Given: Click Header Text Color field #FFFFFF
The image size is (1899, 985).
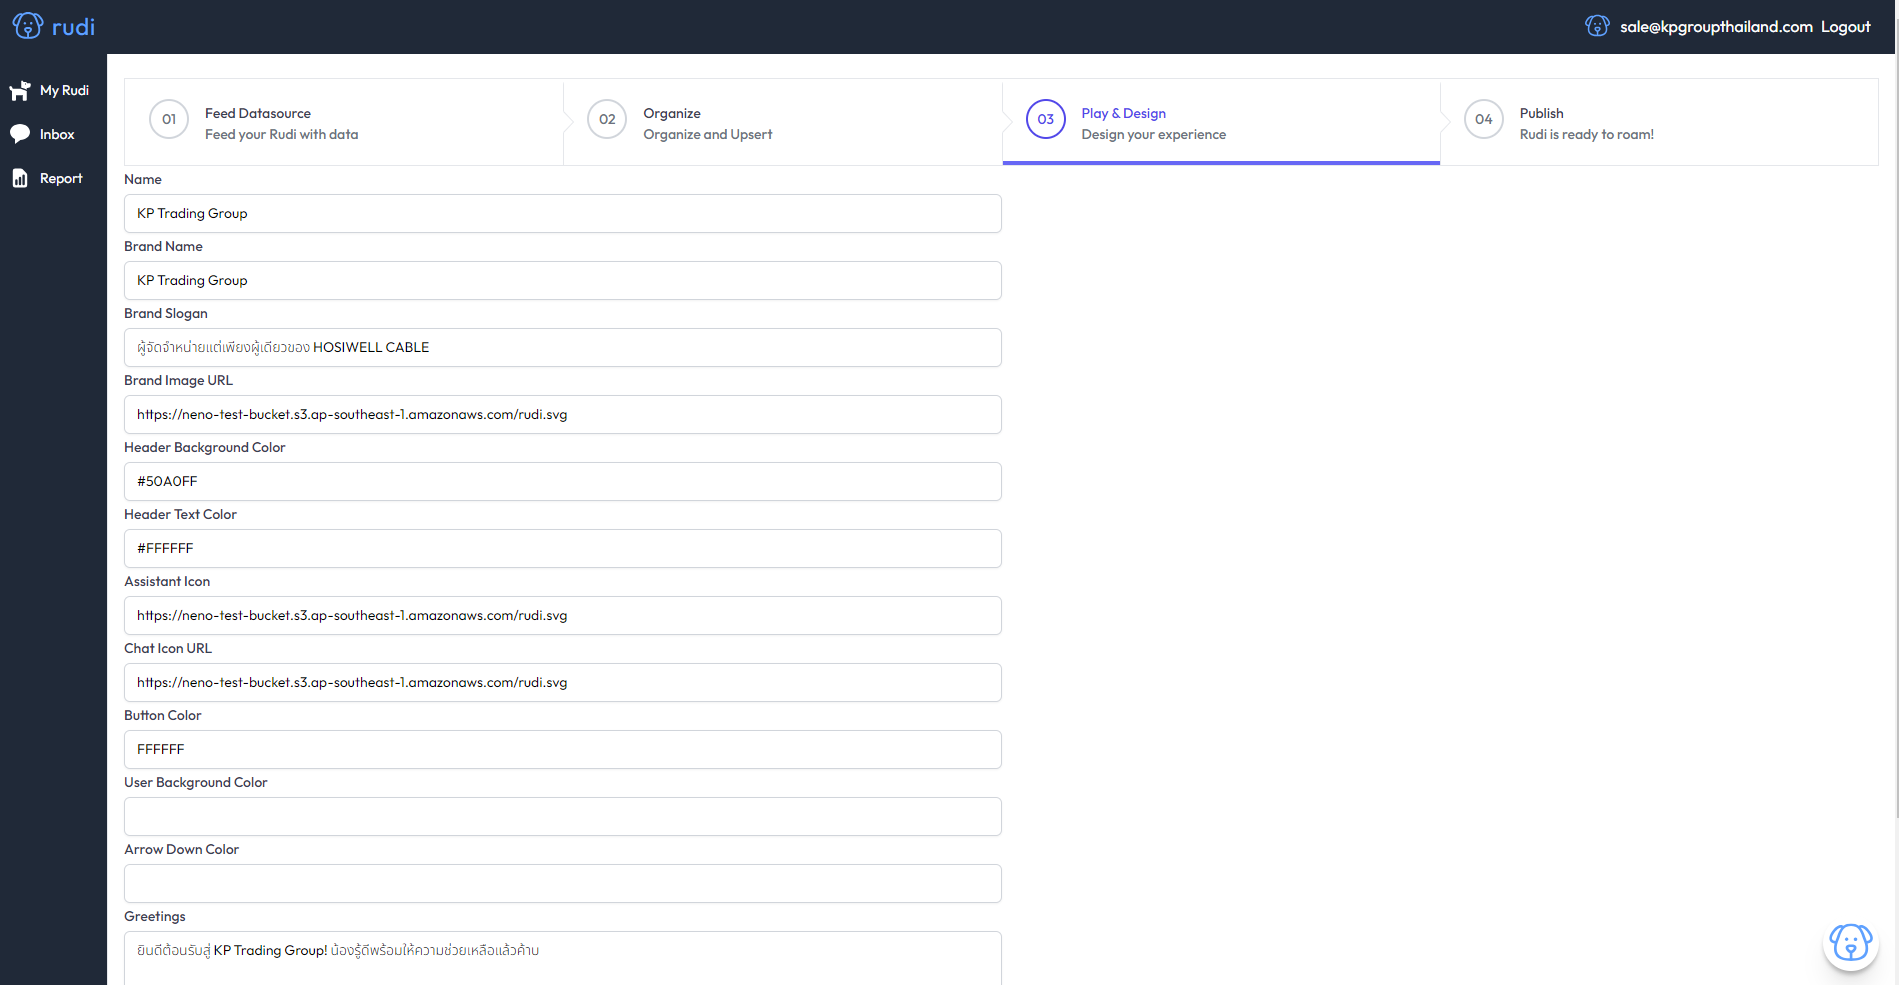Looking at the screenshot, I should pos(563,549).
